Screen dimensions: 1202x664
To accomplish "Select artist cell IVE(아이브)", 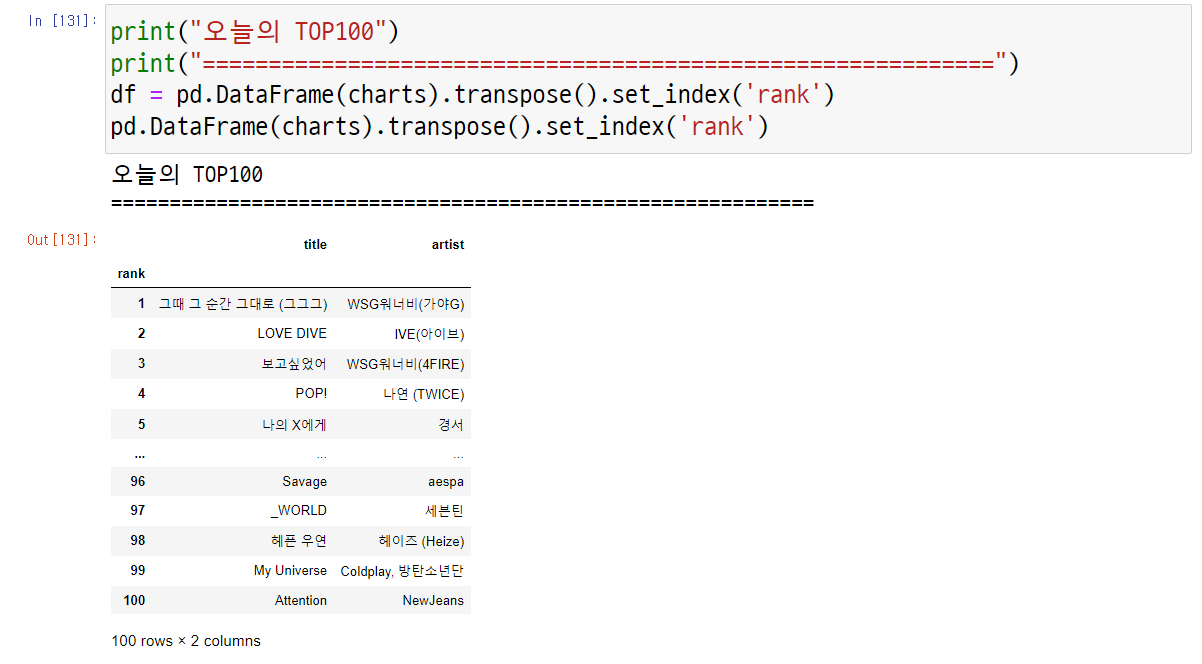I will coord(430,333).
